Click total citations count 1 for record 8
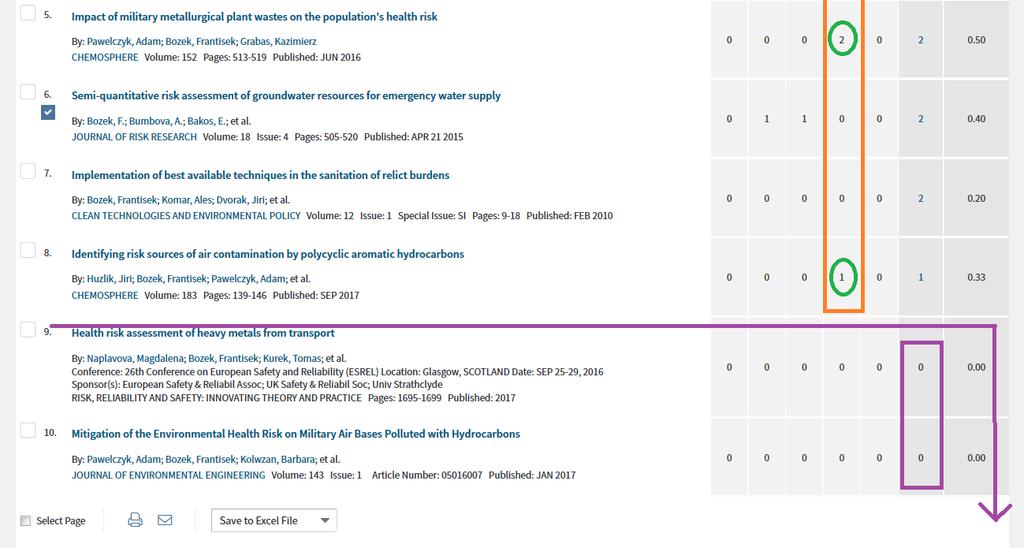1024x548 pixels. click(921, 278)
